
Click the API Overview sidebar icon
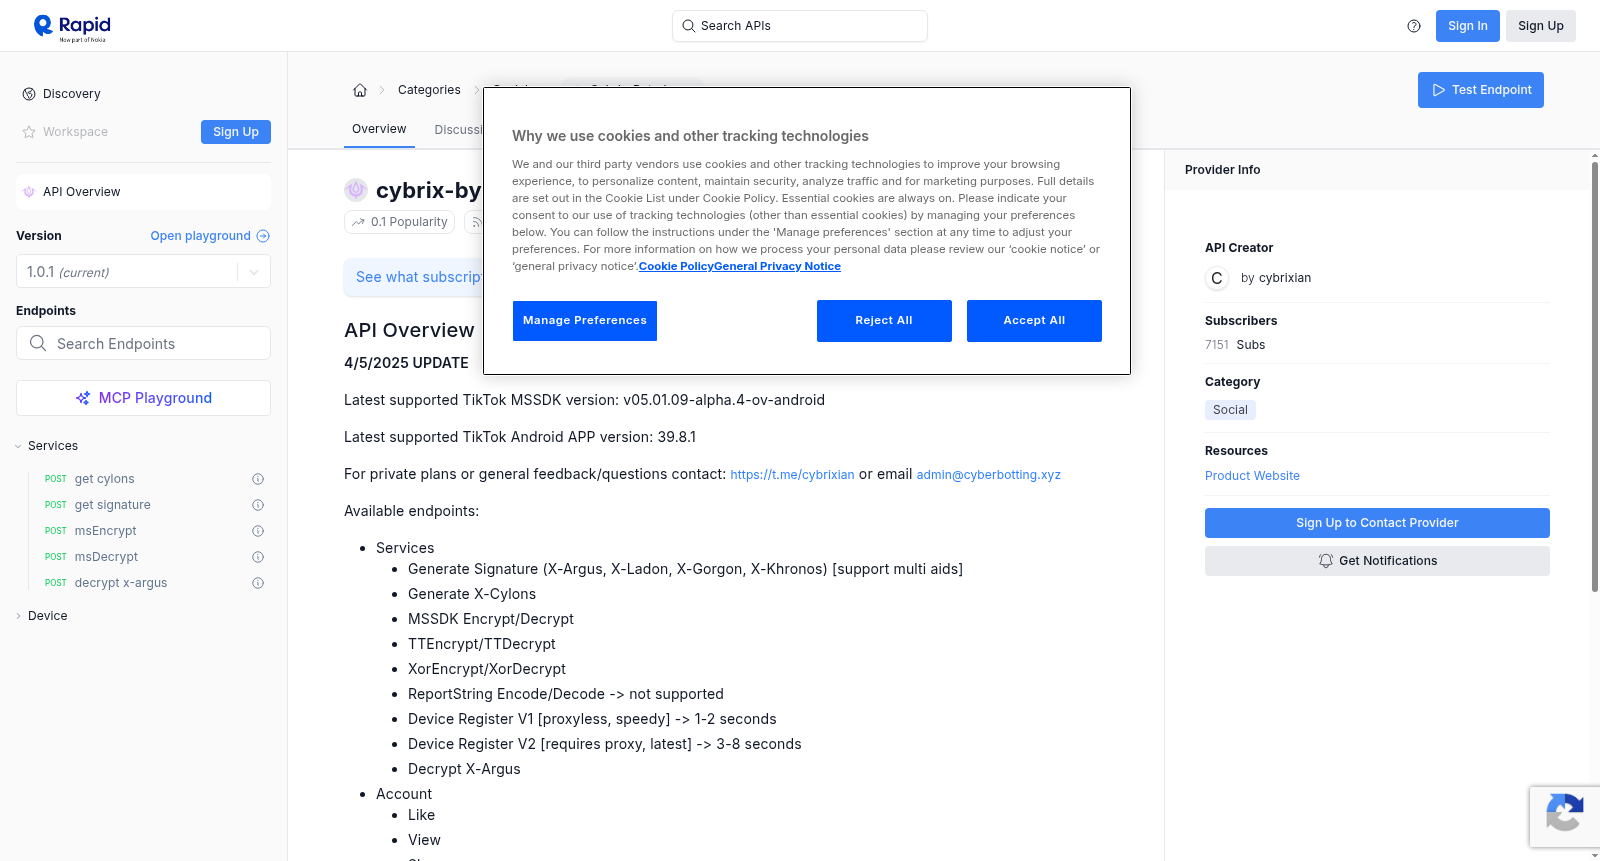[x=29, y=192]
